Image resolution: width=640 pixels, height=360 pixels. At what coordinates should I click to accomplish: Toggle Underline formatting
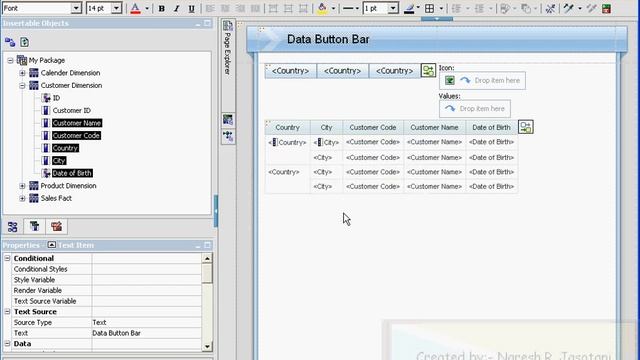191,9
